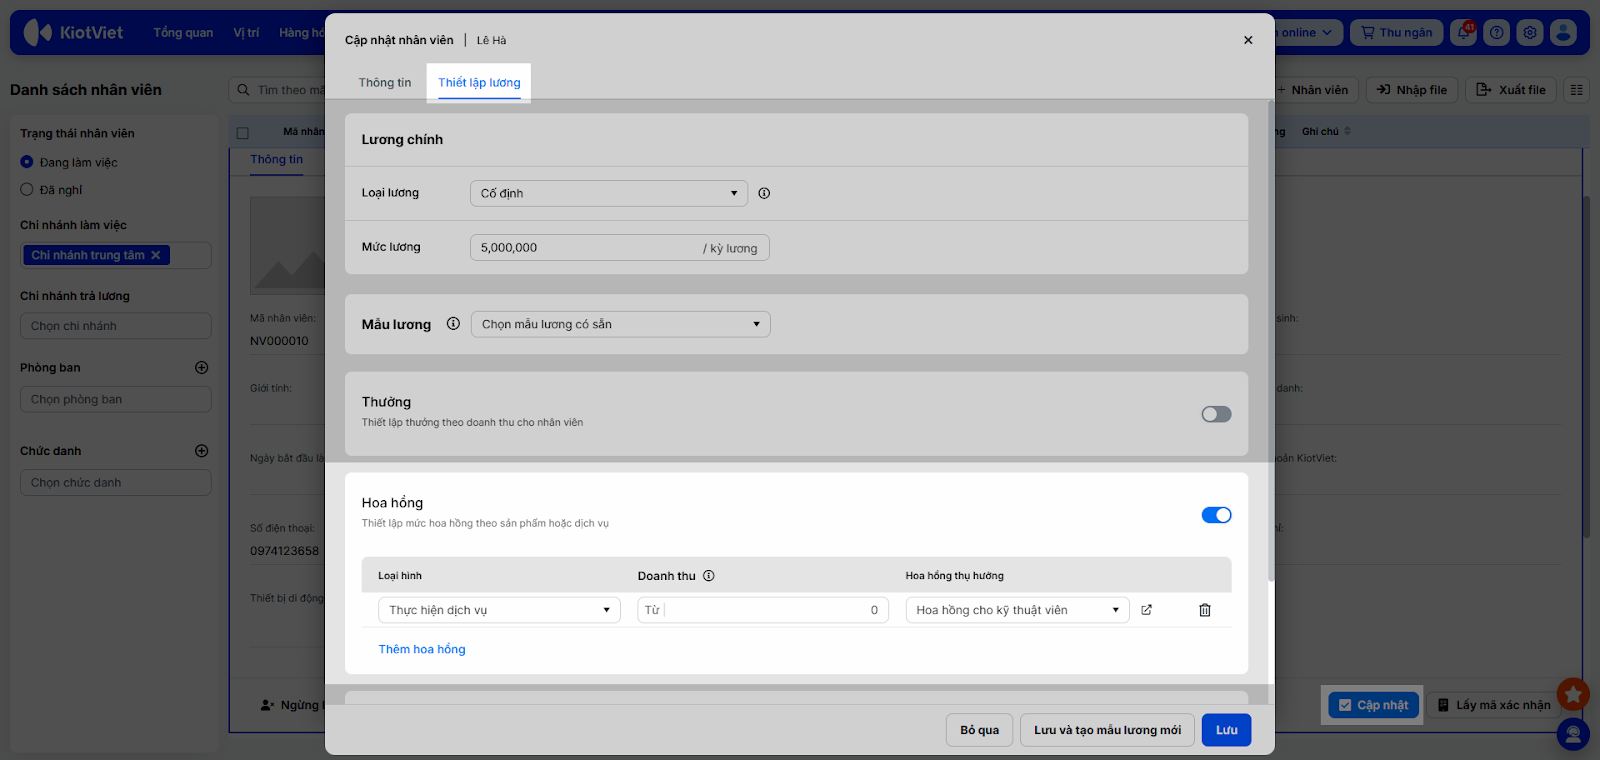Viewport: 1600px width, 760px height.
Task: Click the Thêm hoa hồng link
Action: pyautogui.click(x=422, y=649)
